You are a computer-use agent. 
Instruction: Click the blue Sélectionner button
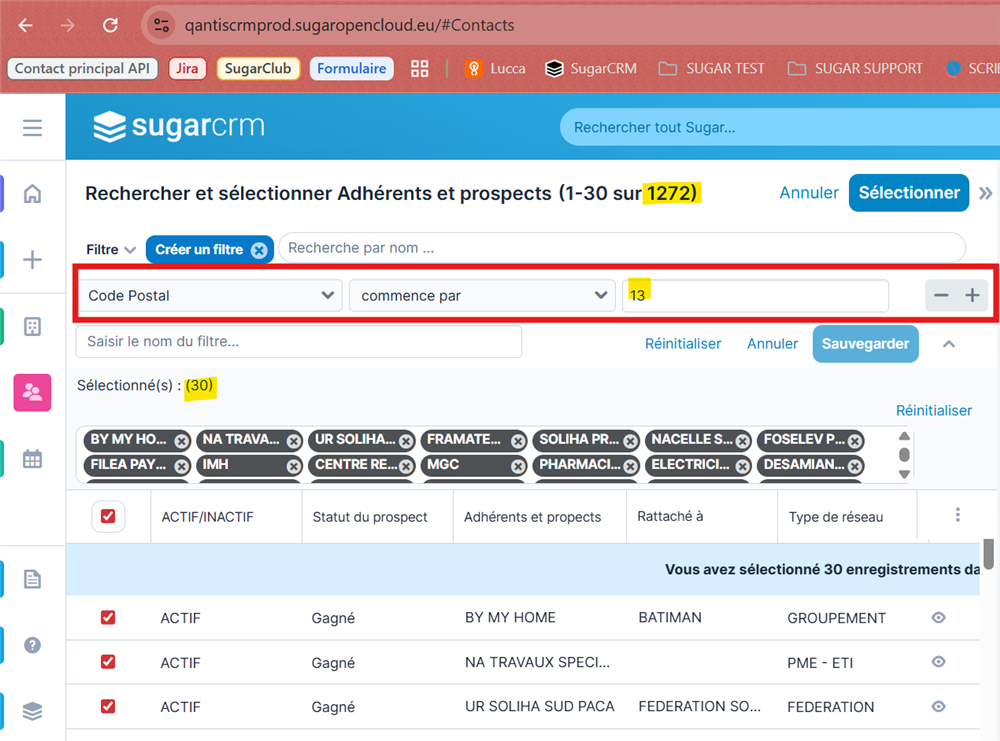point(908,193)
